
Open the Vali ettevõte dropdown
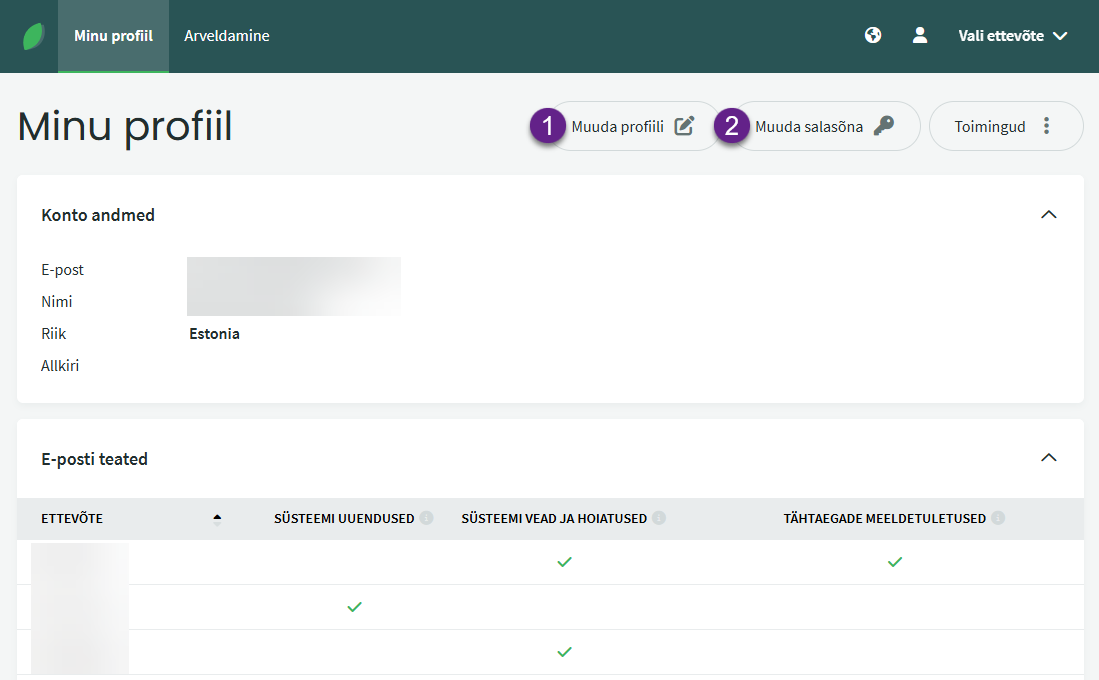[1012, 36]
